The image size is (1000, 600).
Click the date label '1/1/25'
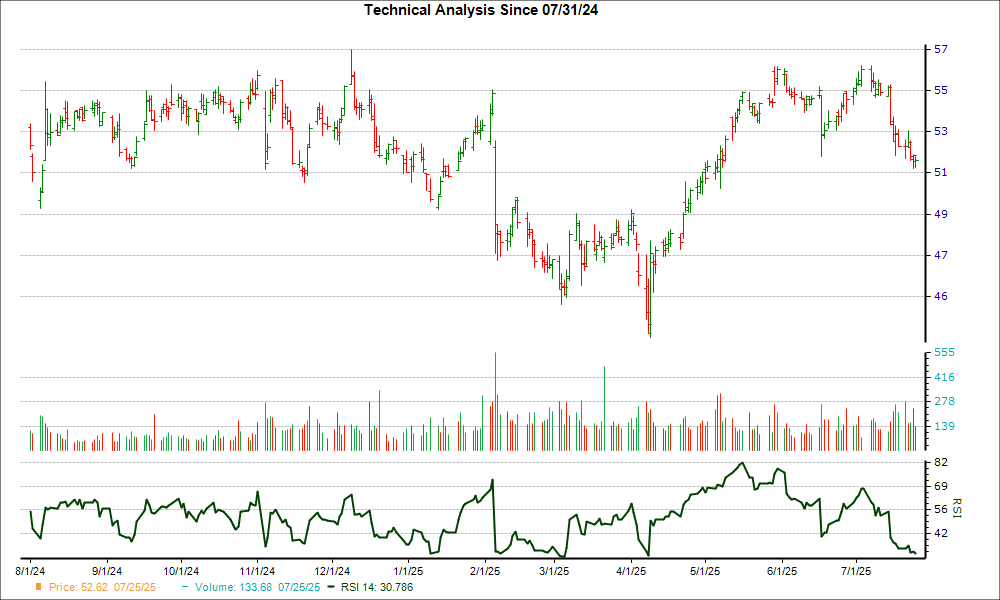(408, 571)
